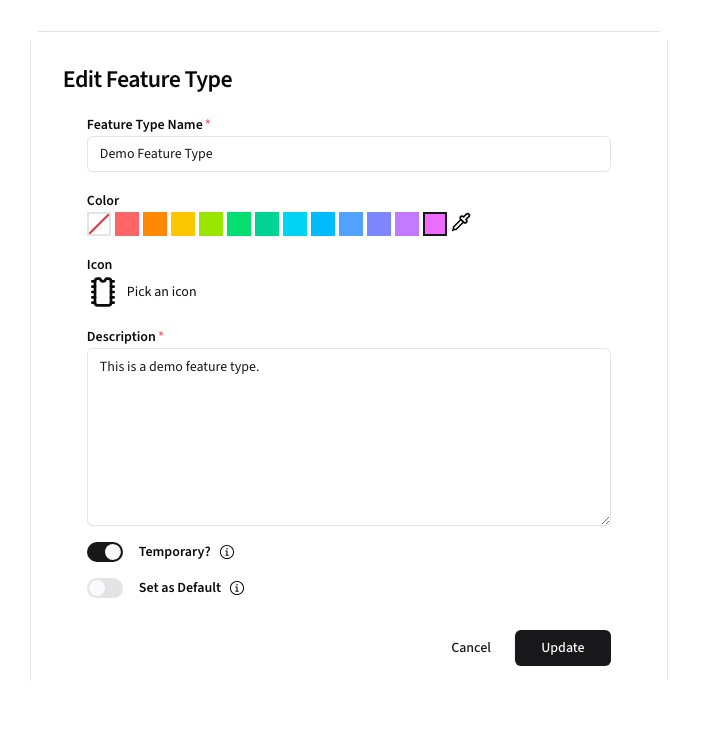Click the Feature Type Name field

(349, 154)
